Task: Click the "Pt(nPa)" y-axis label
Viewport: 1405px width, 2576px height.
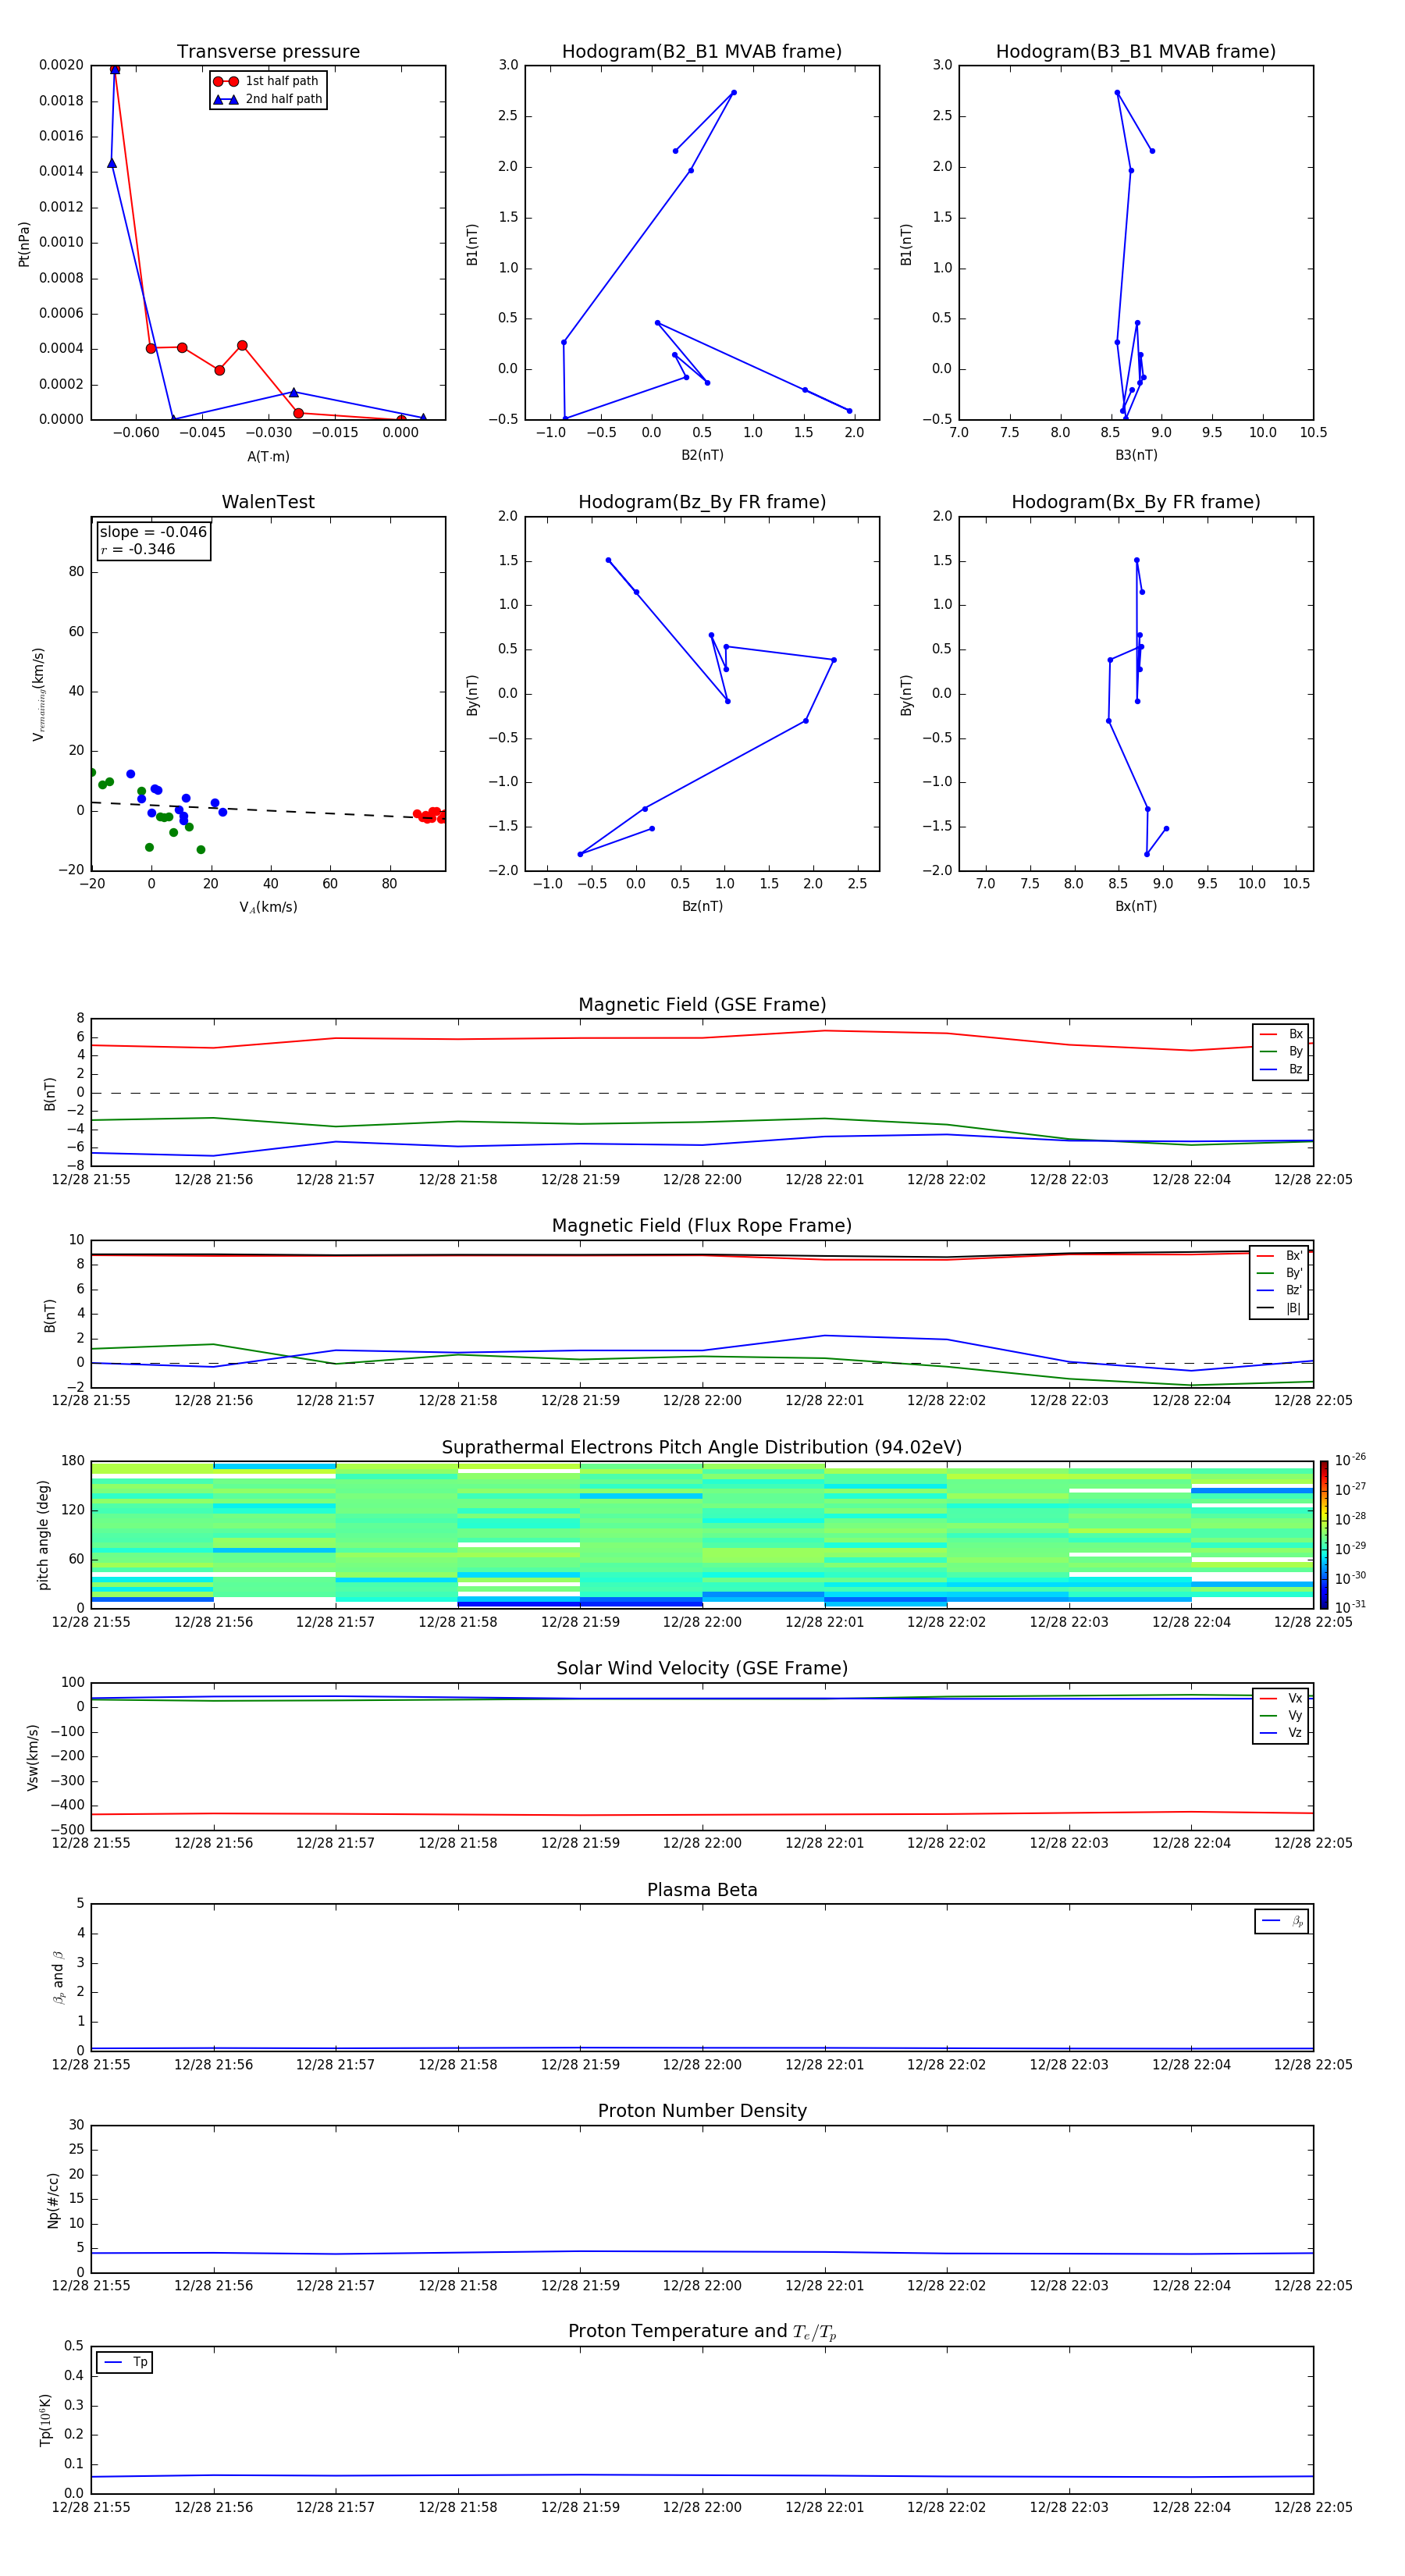Action: [24, 244]
